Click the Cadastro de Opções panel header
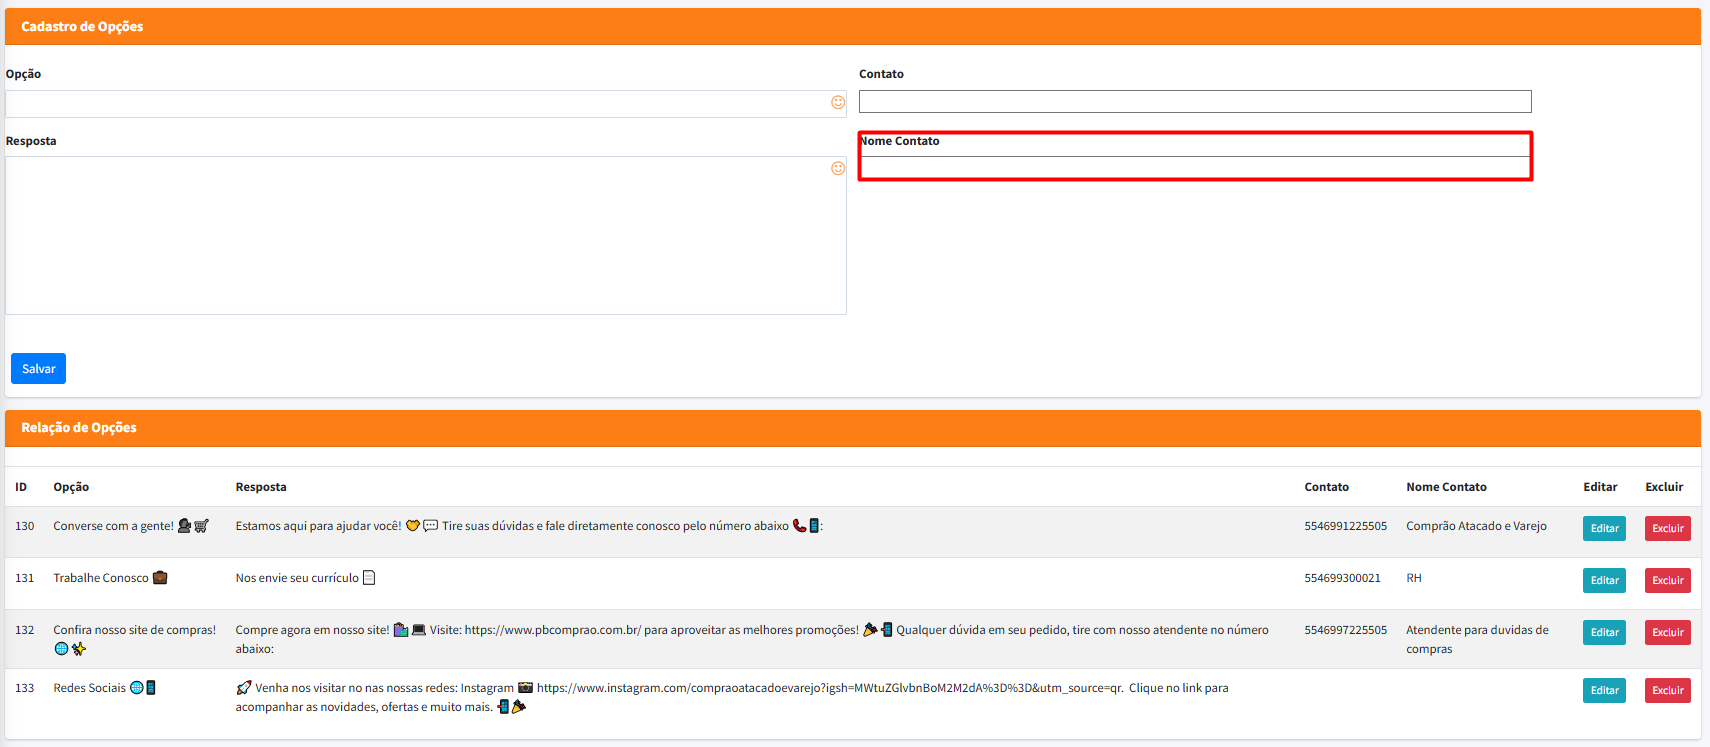1710x747 pixels. pos(82,27)
